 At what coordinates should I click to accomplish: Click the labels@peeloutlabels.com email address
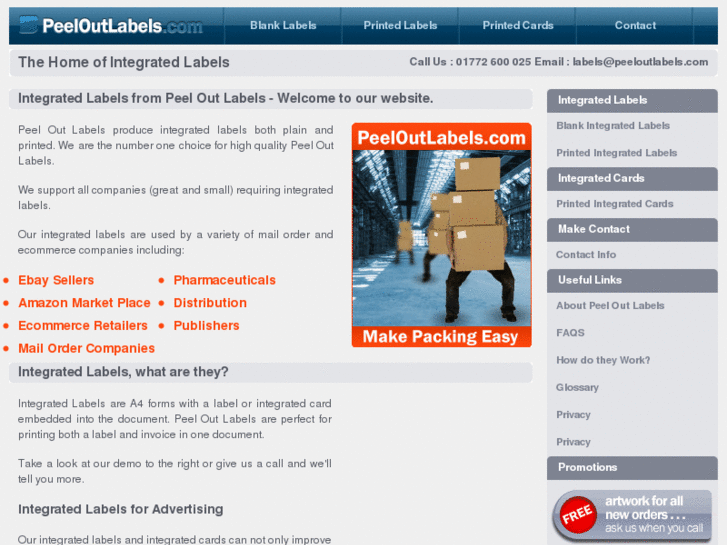click(640, 62)
